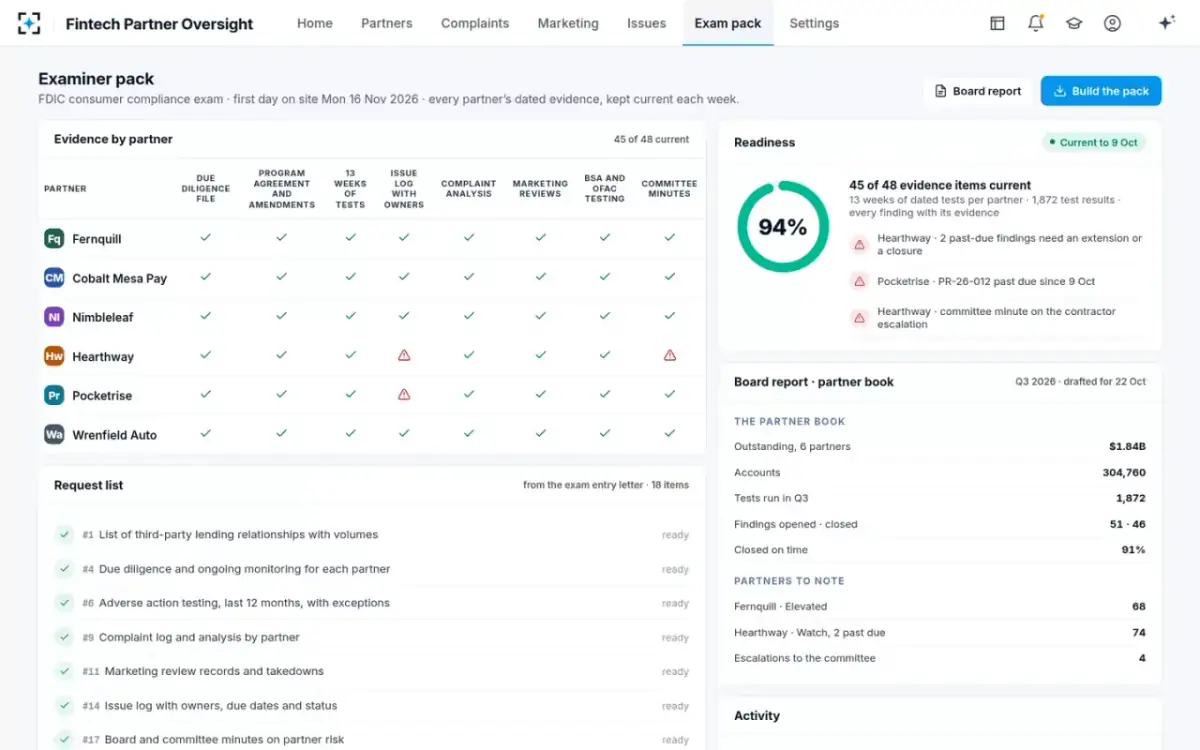Click 'Q3 2026 · drafted for 22 Oct' text
Image resolution: width=1200 pixels, height=750 pixels.
point(1081,382)
